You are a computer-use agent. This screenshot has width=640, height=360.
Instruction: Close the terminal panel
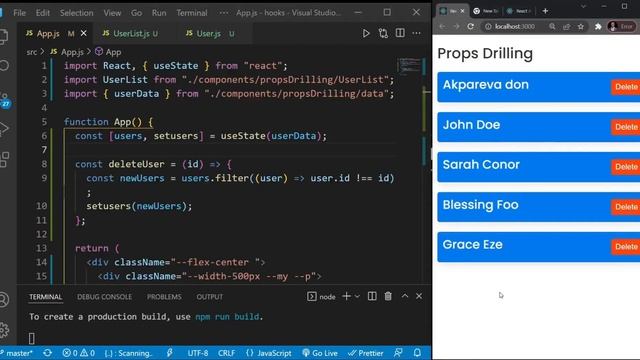pyautogui.click(x=419, y=296)
